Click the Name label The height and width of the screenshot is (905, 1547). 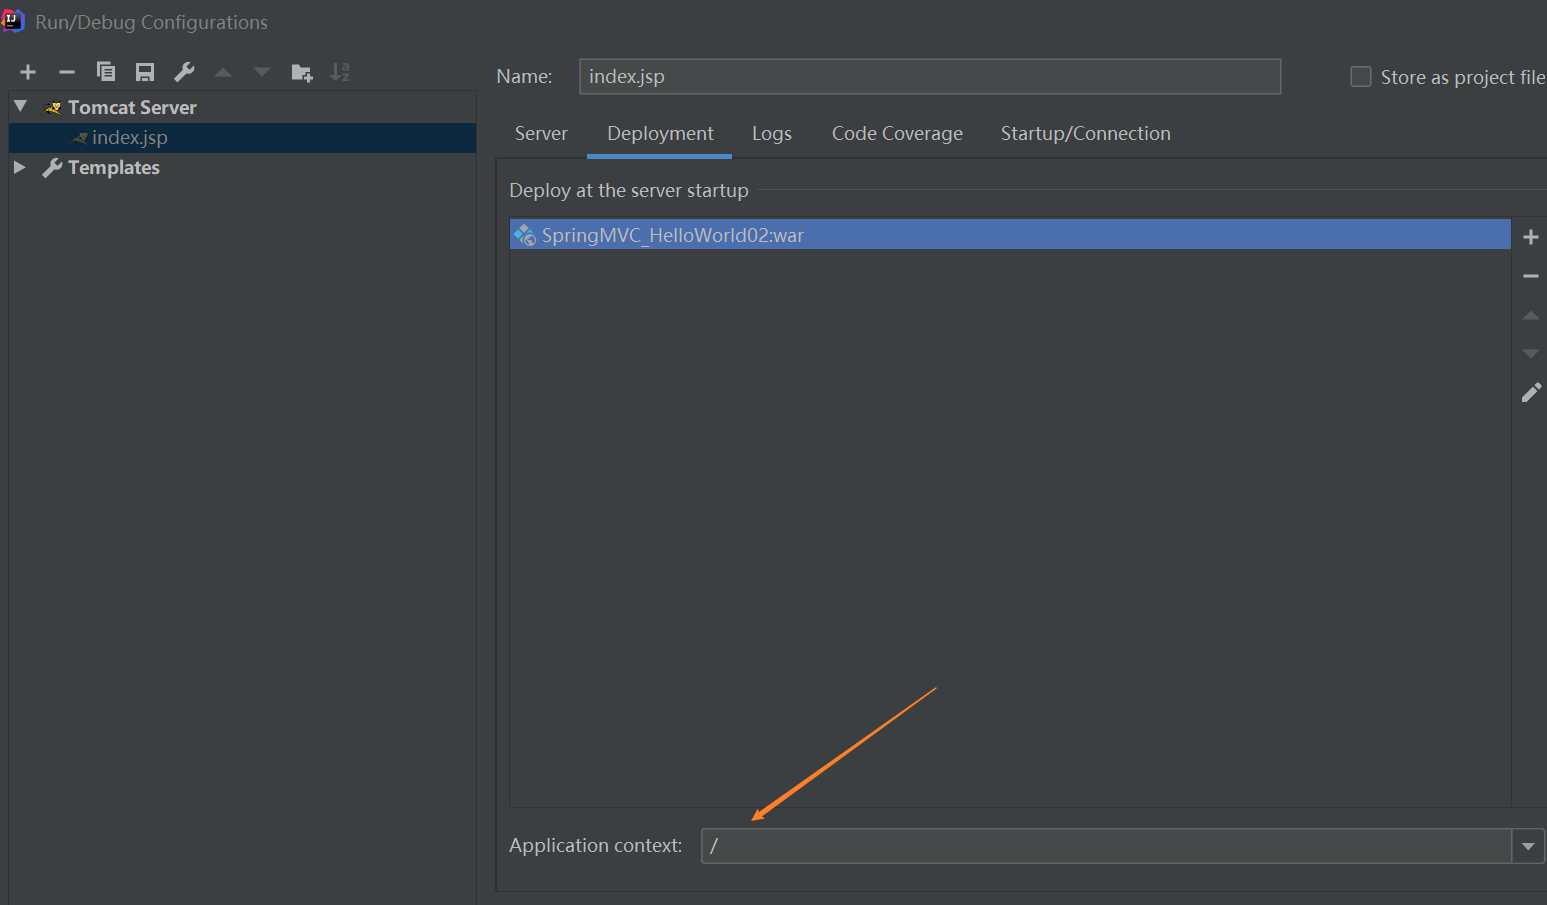coord(524,77)
